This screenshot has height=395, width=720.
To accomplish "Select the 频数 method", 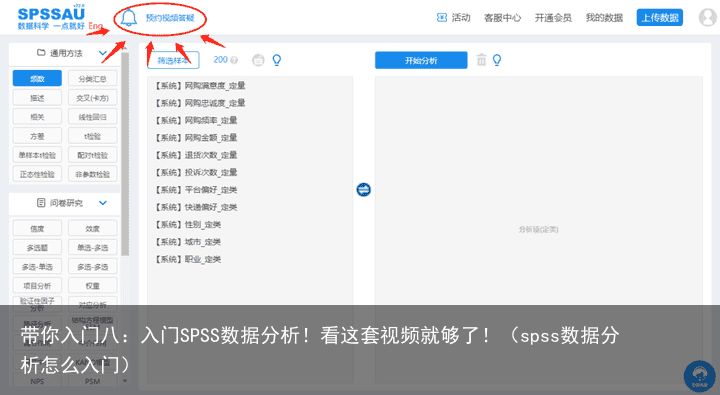I will click(x=37, y=79).
